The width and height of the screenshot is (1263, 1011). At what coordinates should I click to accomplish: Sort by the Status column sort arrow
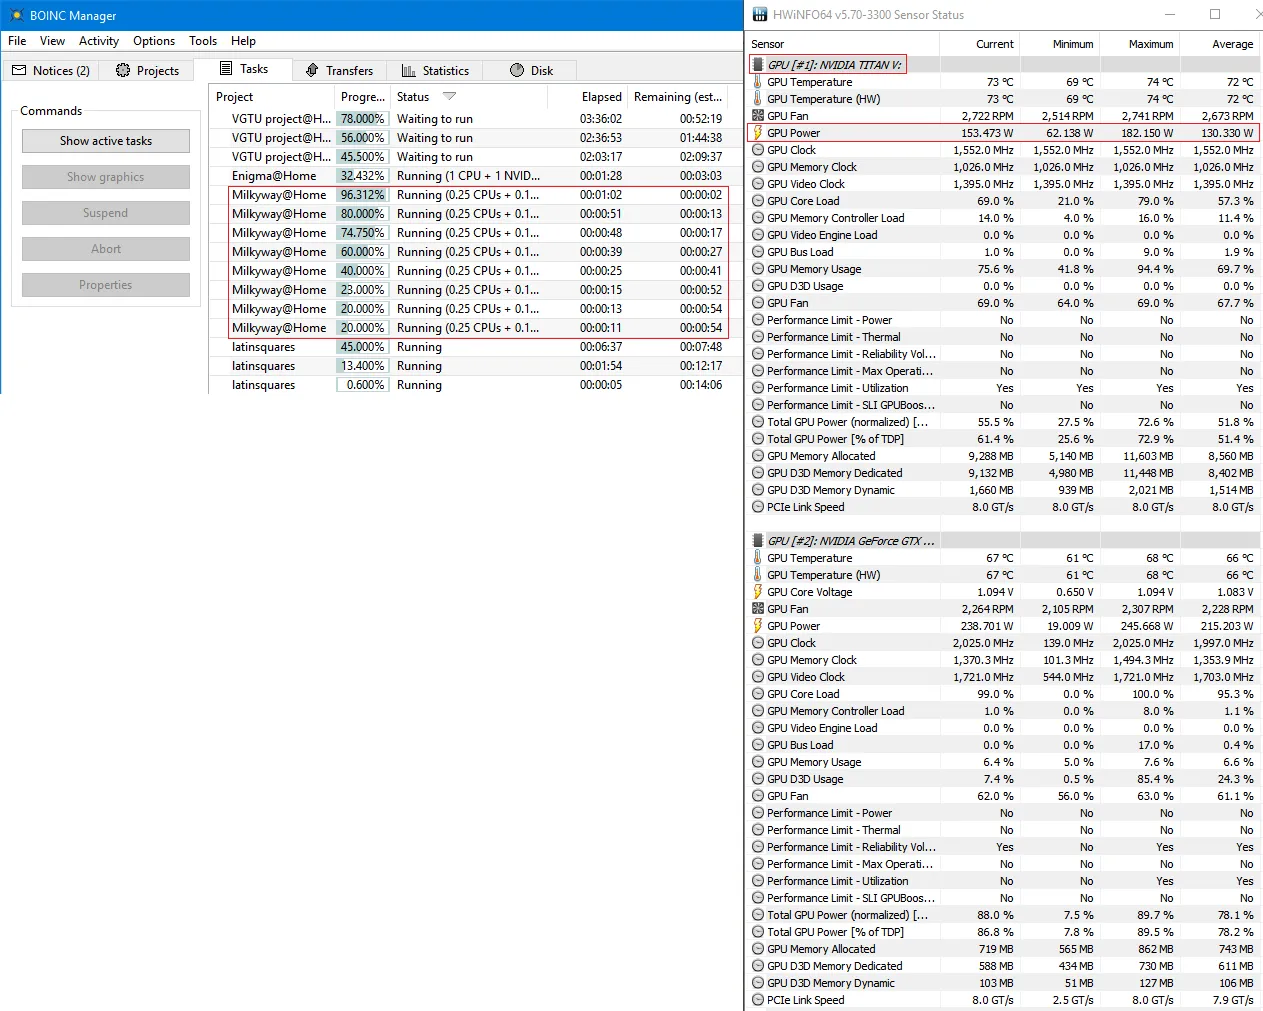(x=449, y=96)
